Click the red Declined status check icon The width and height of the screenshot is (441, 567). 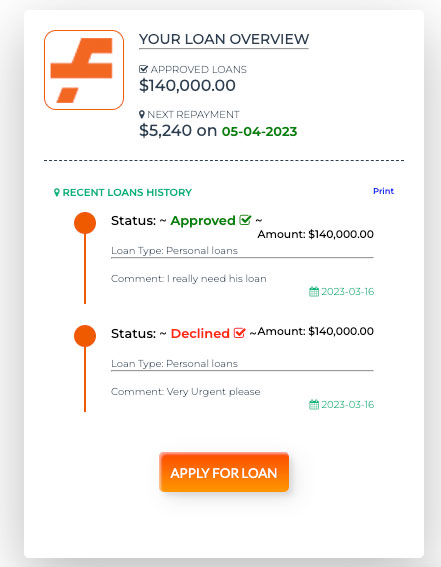click(239, 333)
